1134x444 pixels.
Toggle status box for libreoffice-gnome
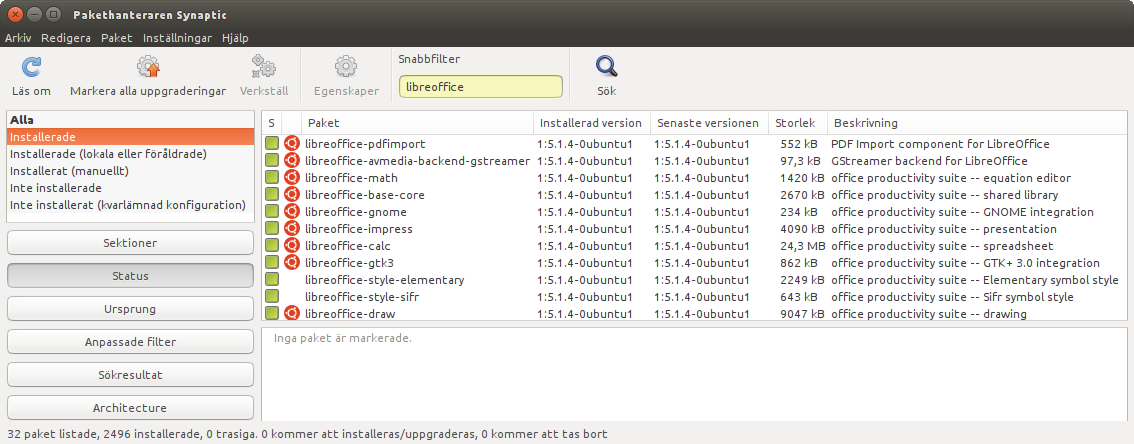[272, 212]
